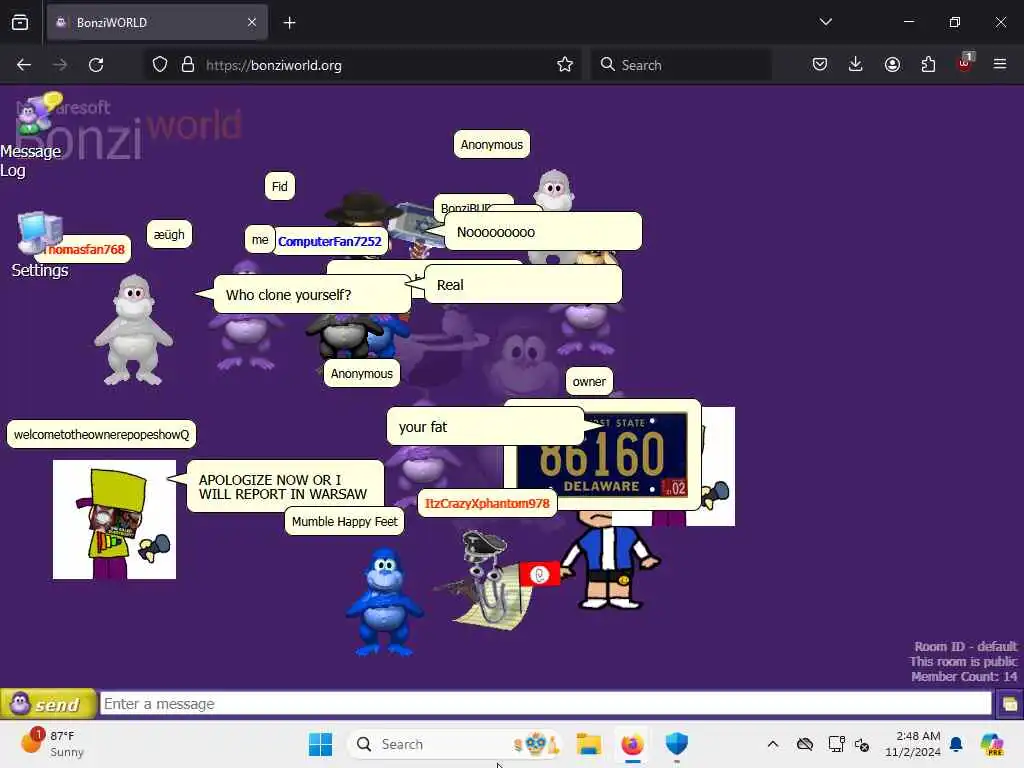Select the BonziWORLD tab

pos(157,22)
